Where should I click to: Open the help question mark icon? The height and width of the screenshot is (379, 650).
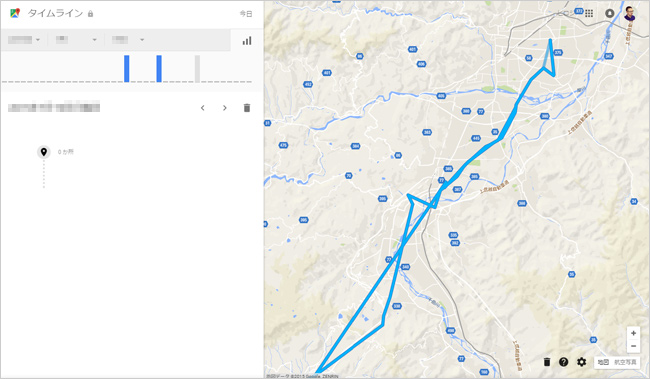click(563, 362)
